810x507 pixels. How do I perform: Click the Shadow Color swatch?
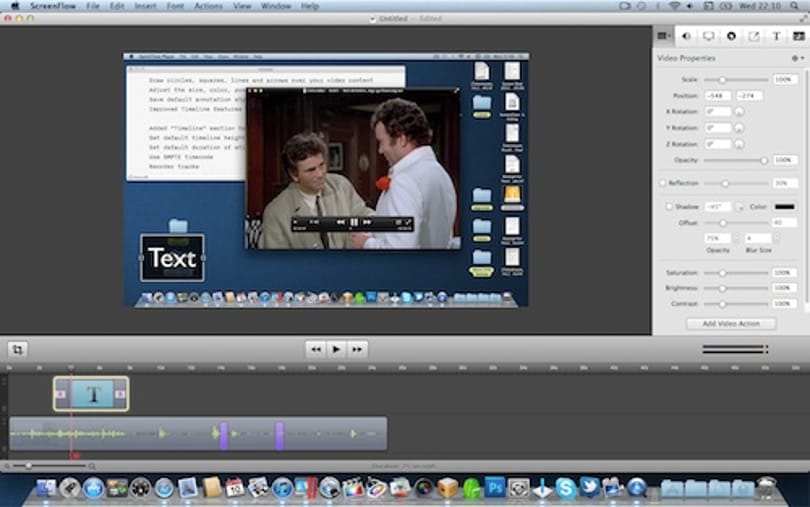point(784,206)
